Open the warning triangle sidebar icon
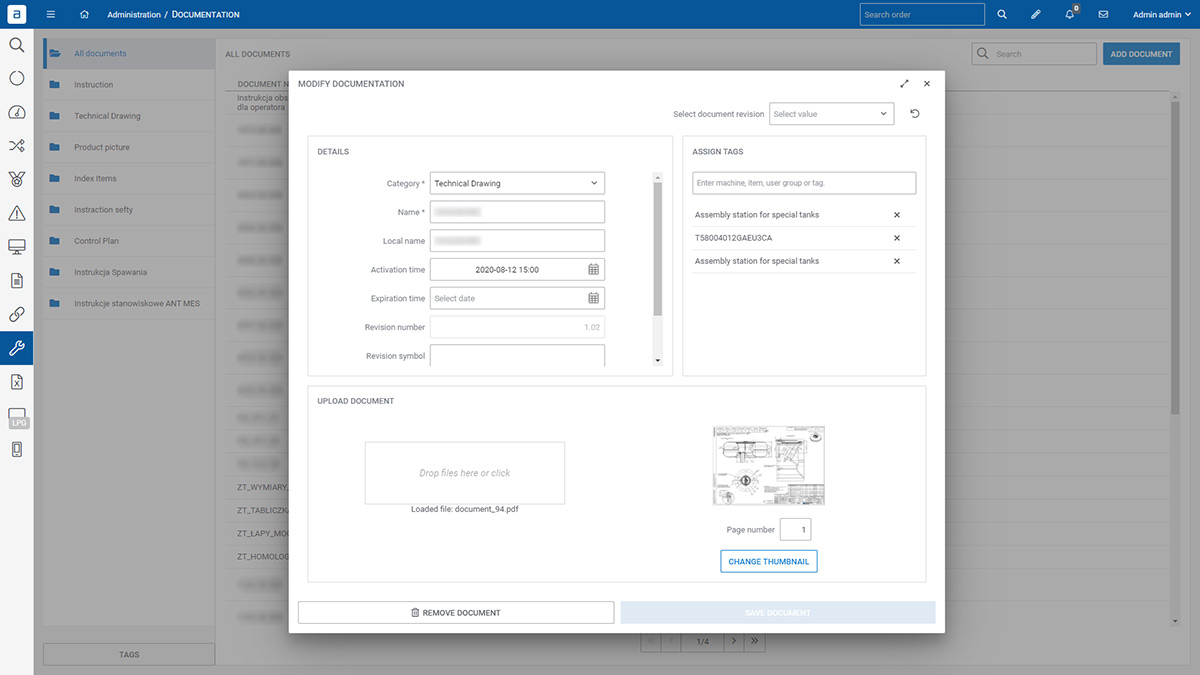The height and width of the screenshot is (675, 1200). pos(16,213)
